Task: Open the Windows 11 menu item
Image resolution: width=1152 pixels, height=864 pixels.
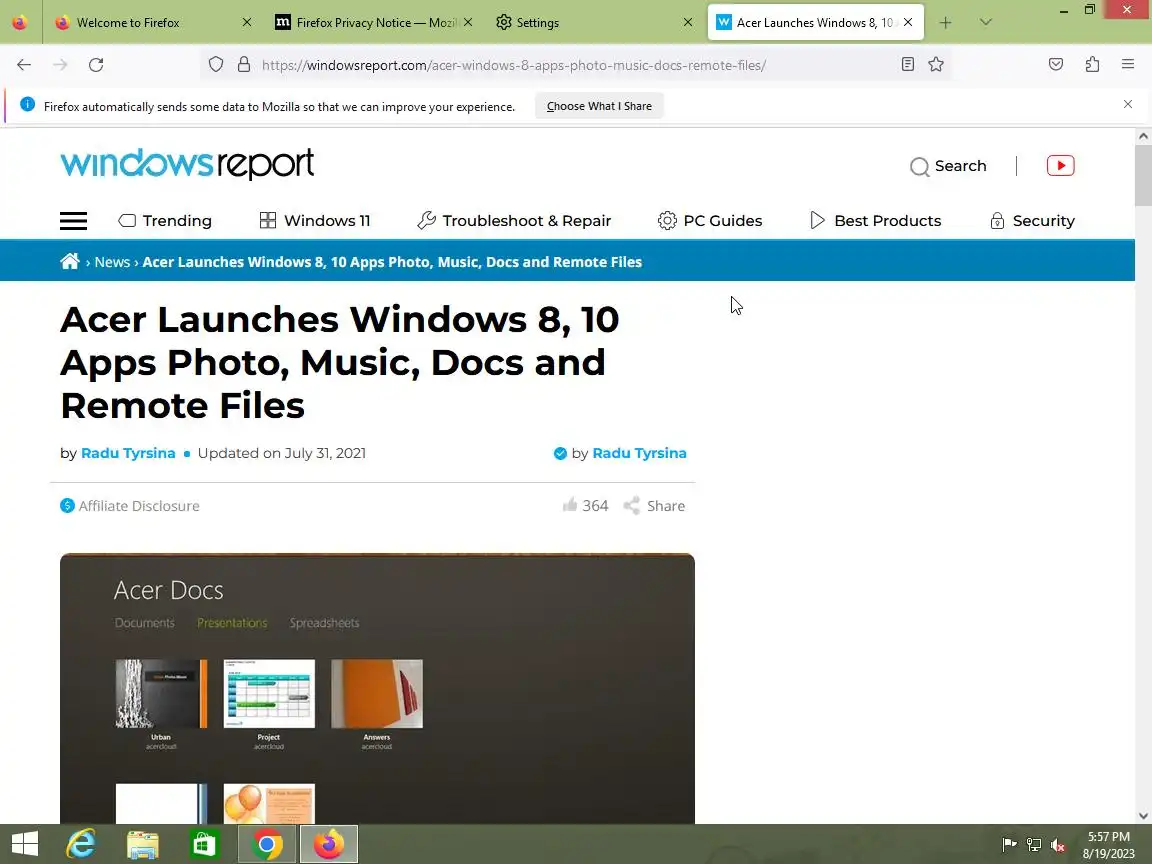Action: [x=315, y=220]
